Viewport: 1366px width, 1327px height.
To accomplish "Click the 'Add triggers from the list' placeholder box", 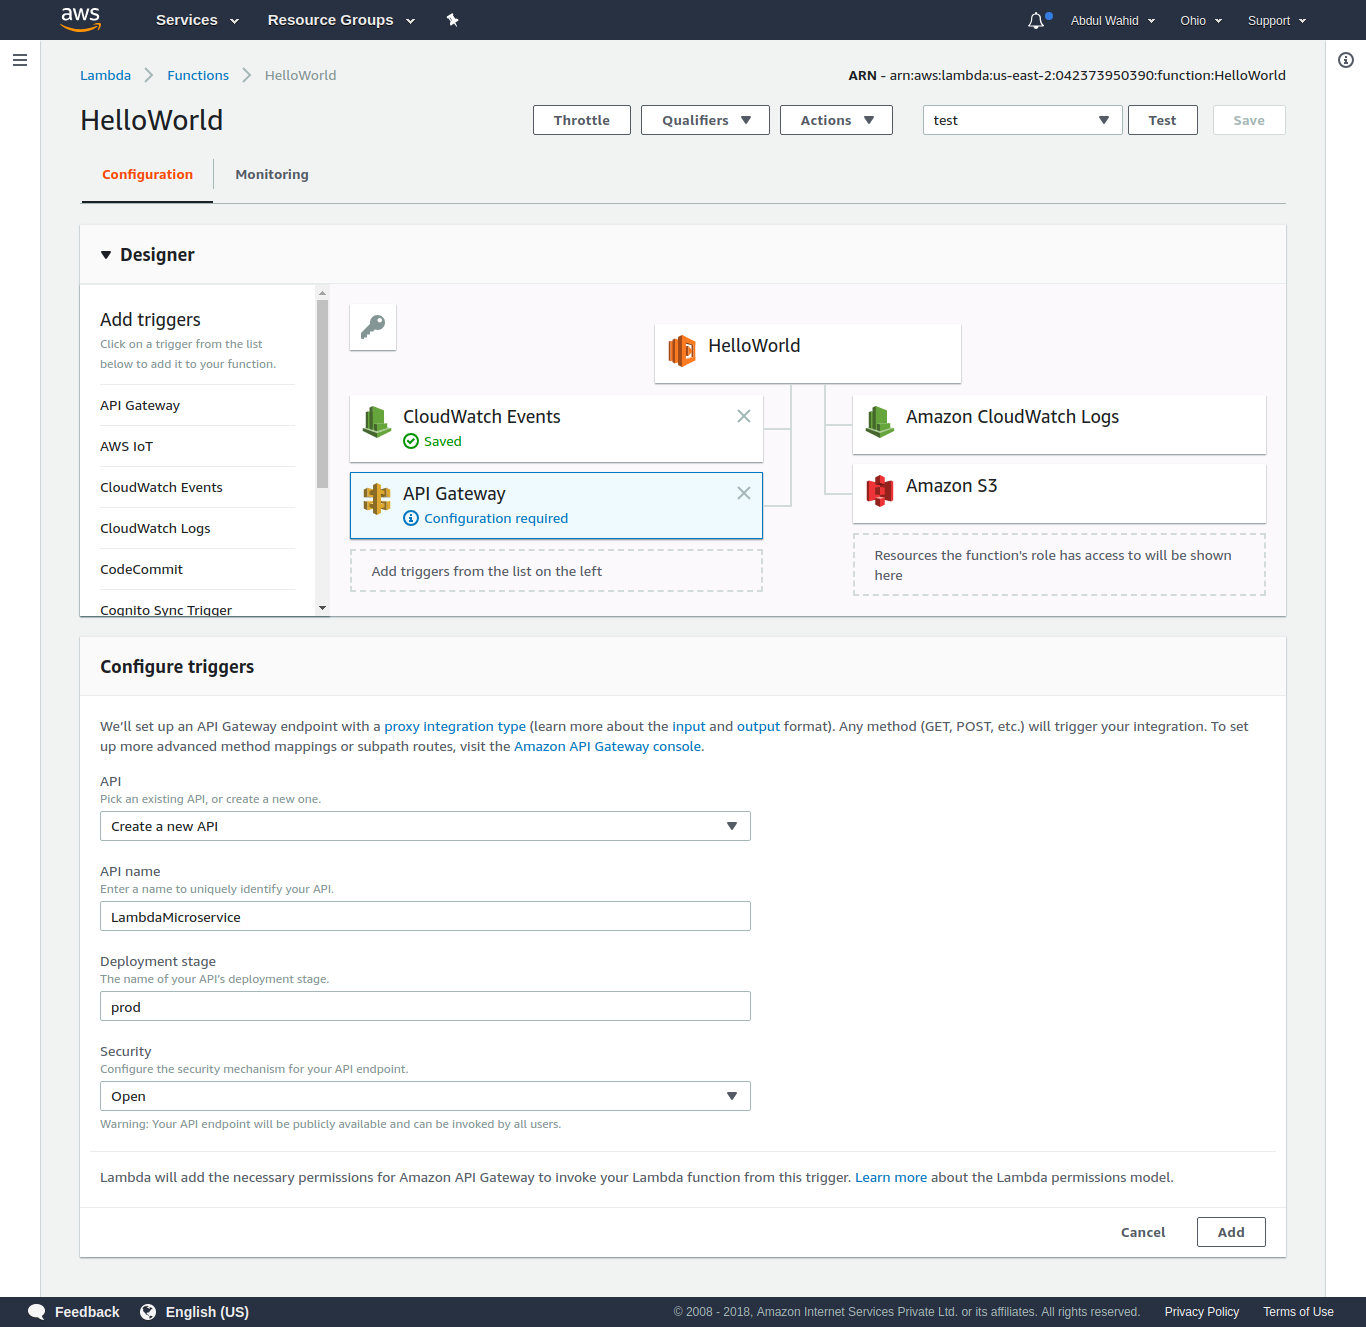I will 556,571.
